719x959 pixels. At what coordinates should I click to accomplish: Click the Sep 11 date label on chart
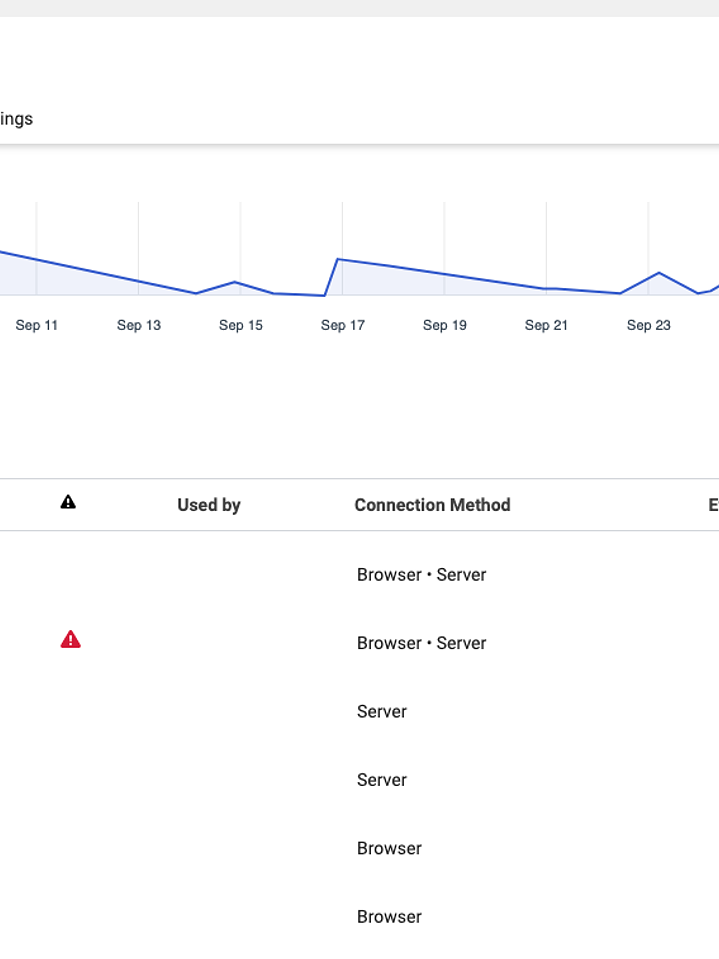tap(37, 325)
